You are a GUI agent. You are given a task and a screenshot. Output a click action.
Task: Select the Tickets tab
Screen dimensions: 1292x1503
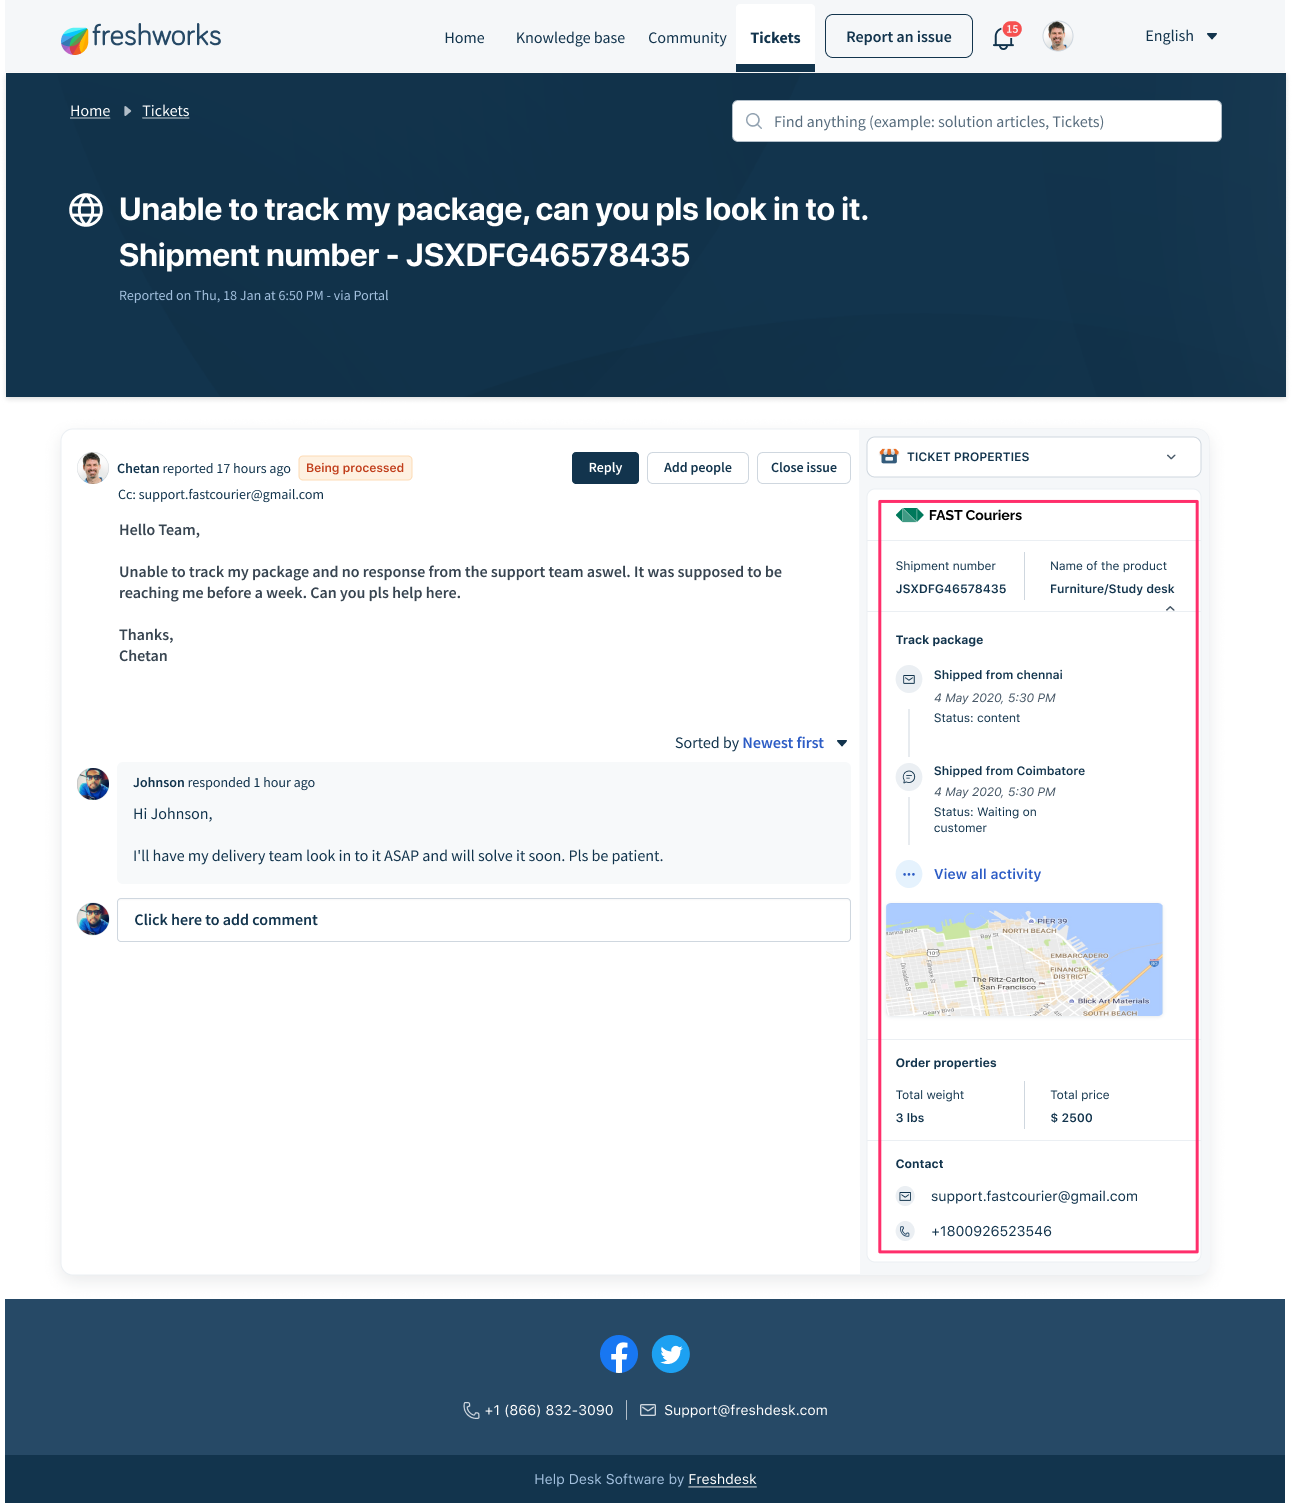[x=775, y=38]
